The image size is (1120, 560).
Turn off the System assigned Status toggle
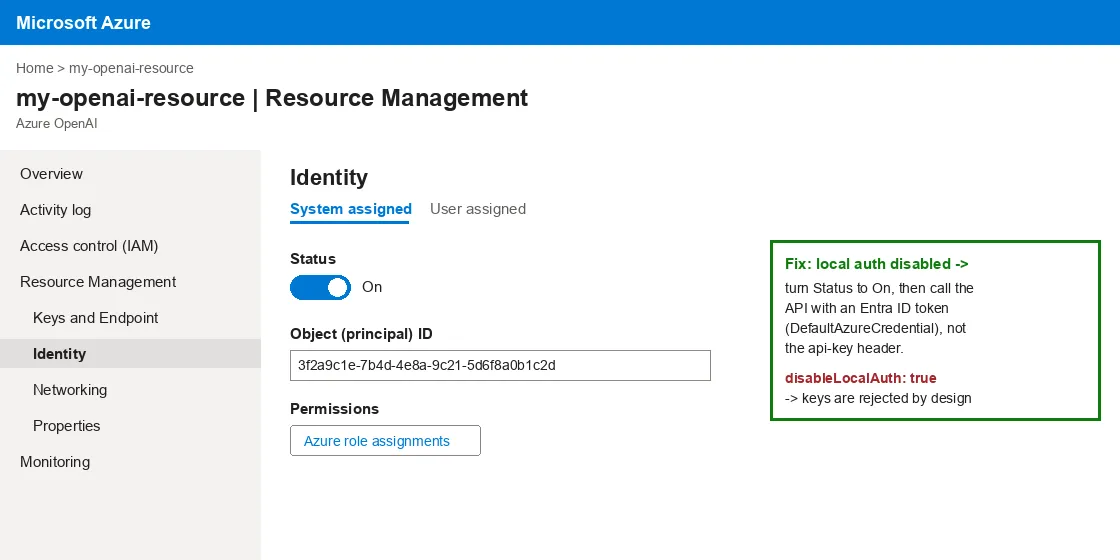click(x=320, y=287)
